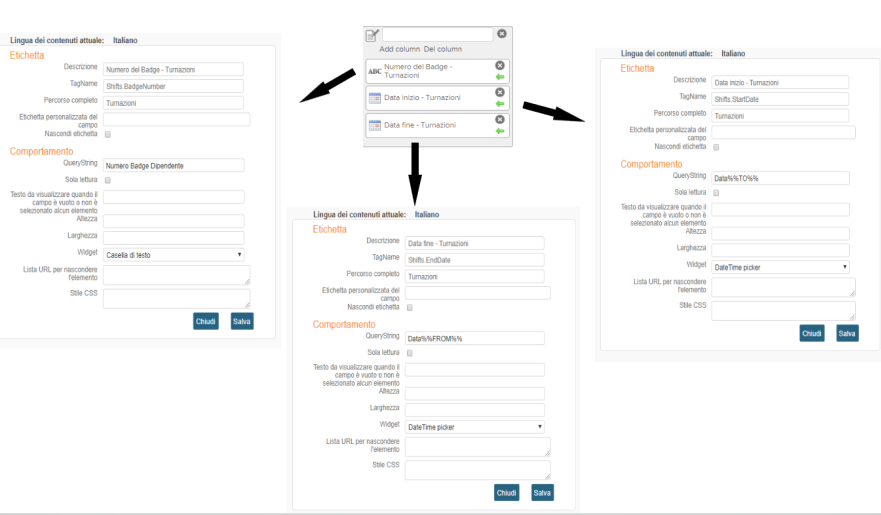The height and width of the screenshot is (515, 881).
Task: Click the calendar icon of Data inizio row
Action: coord(375,98)
